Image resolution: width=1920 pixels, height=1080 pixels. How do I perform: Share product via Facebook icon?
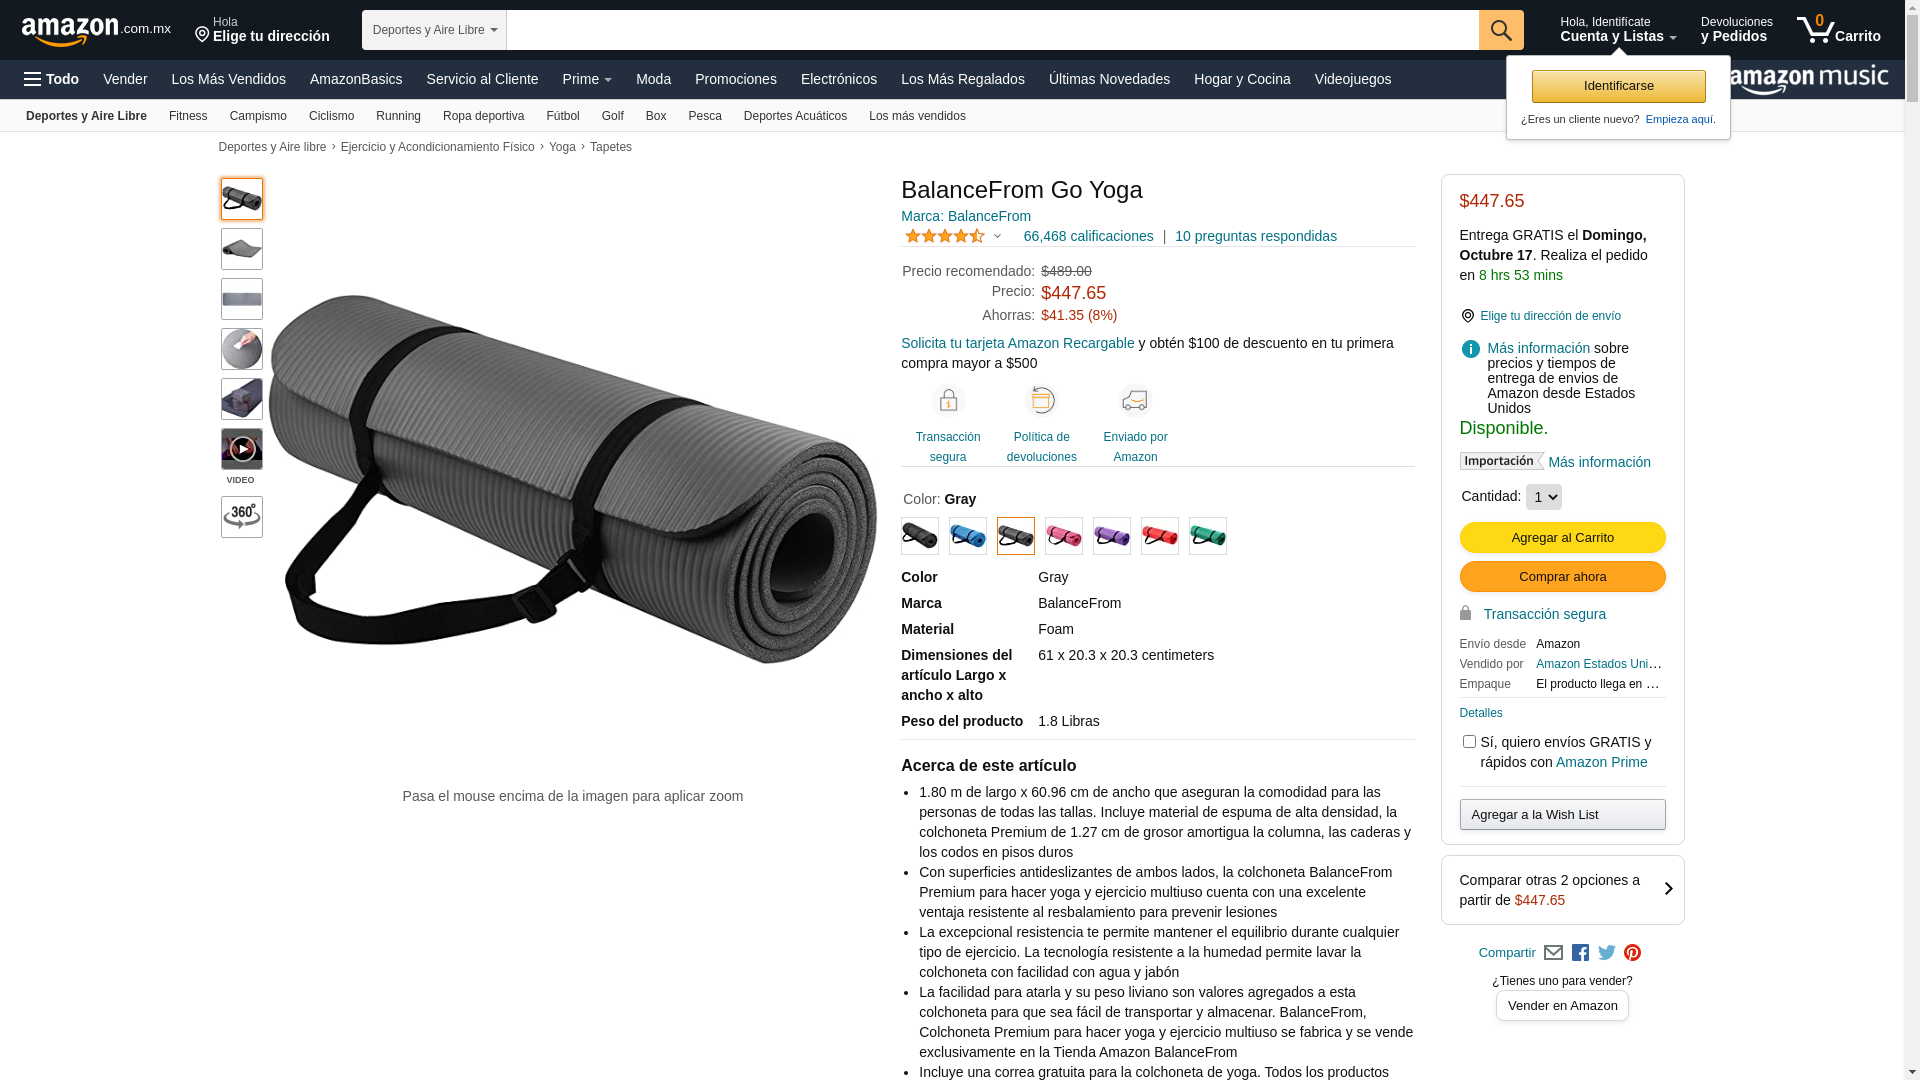1580,953
